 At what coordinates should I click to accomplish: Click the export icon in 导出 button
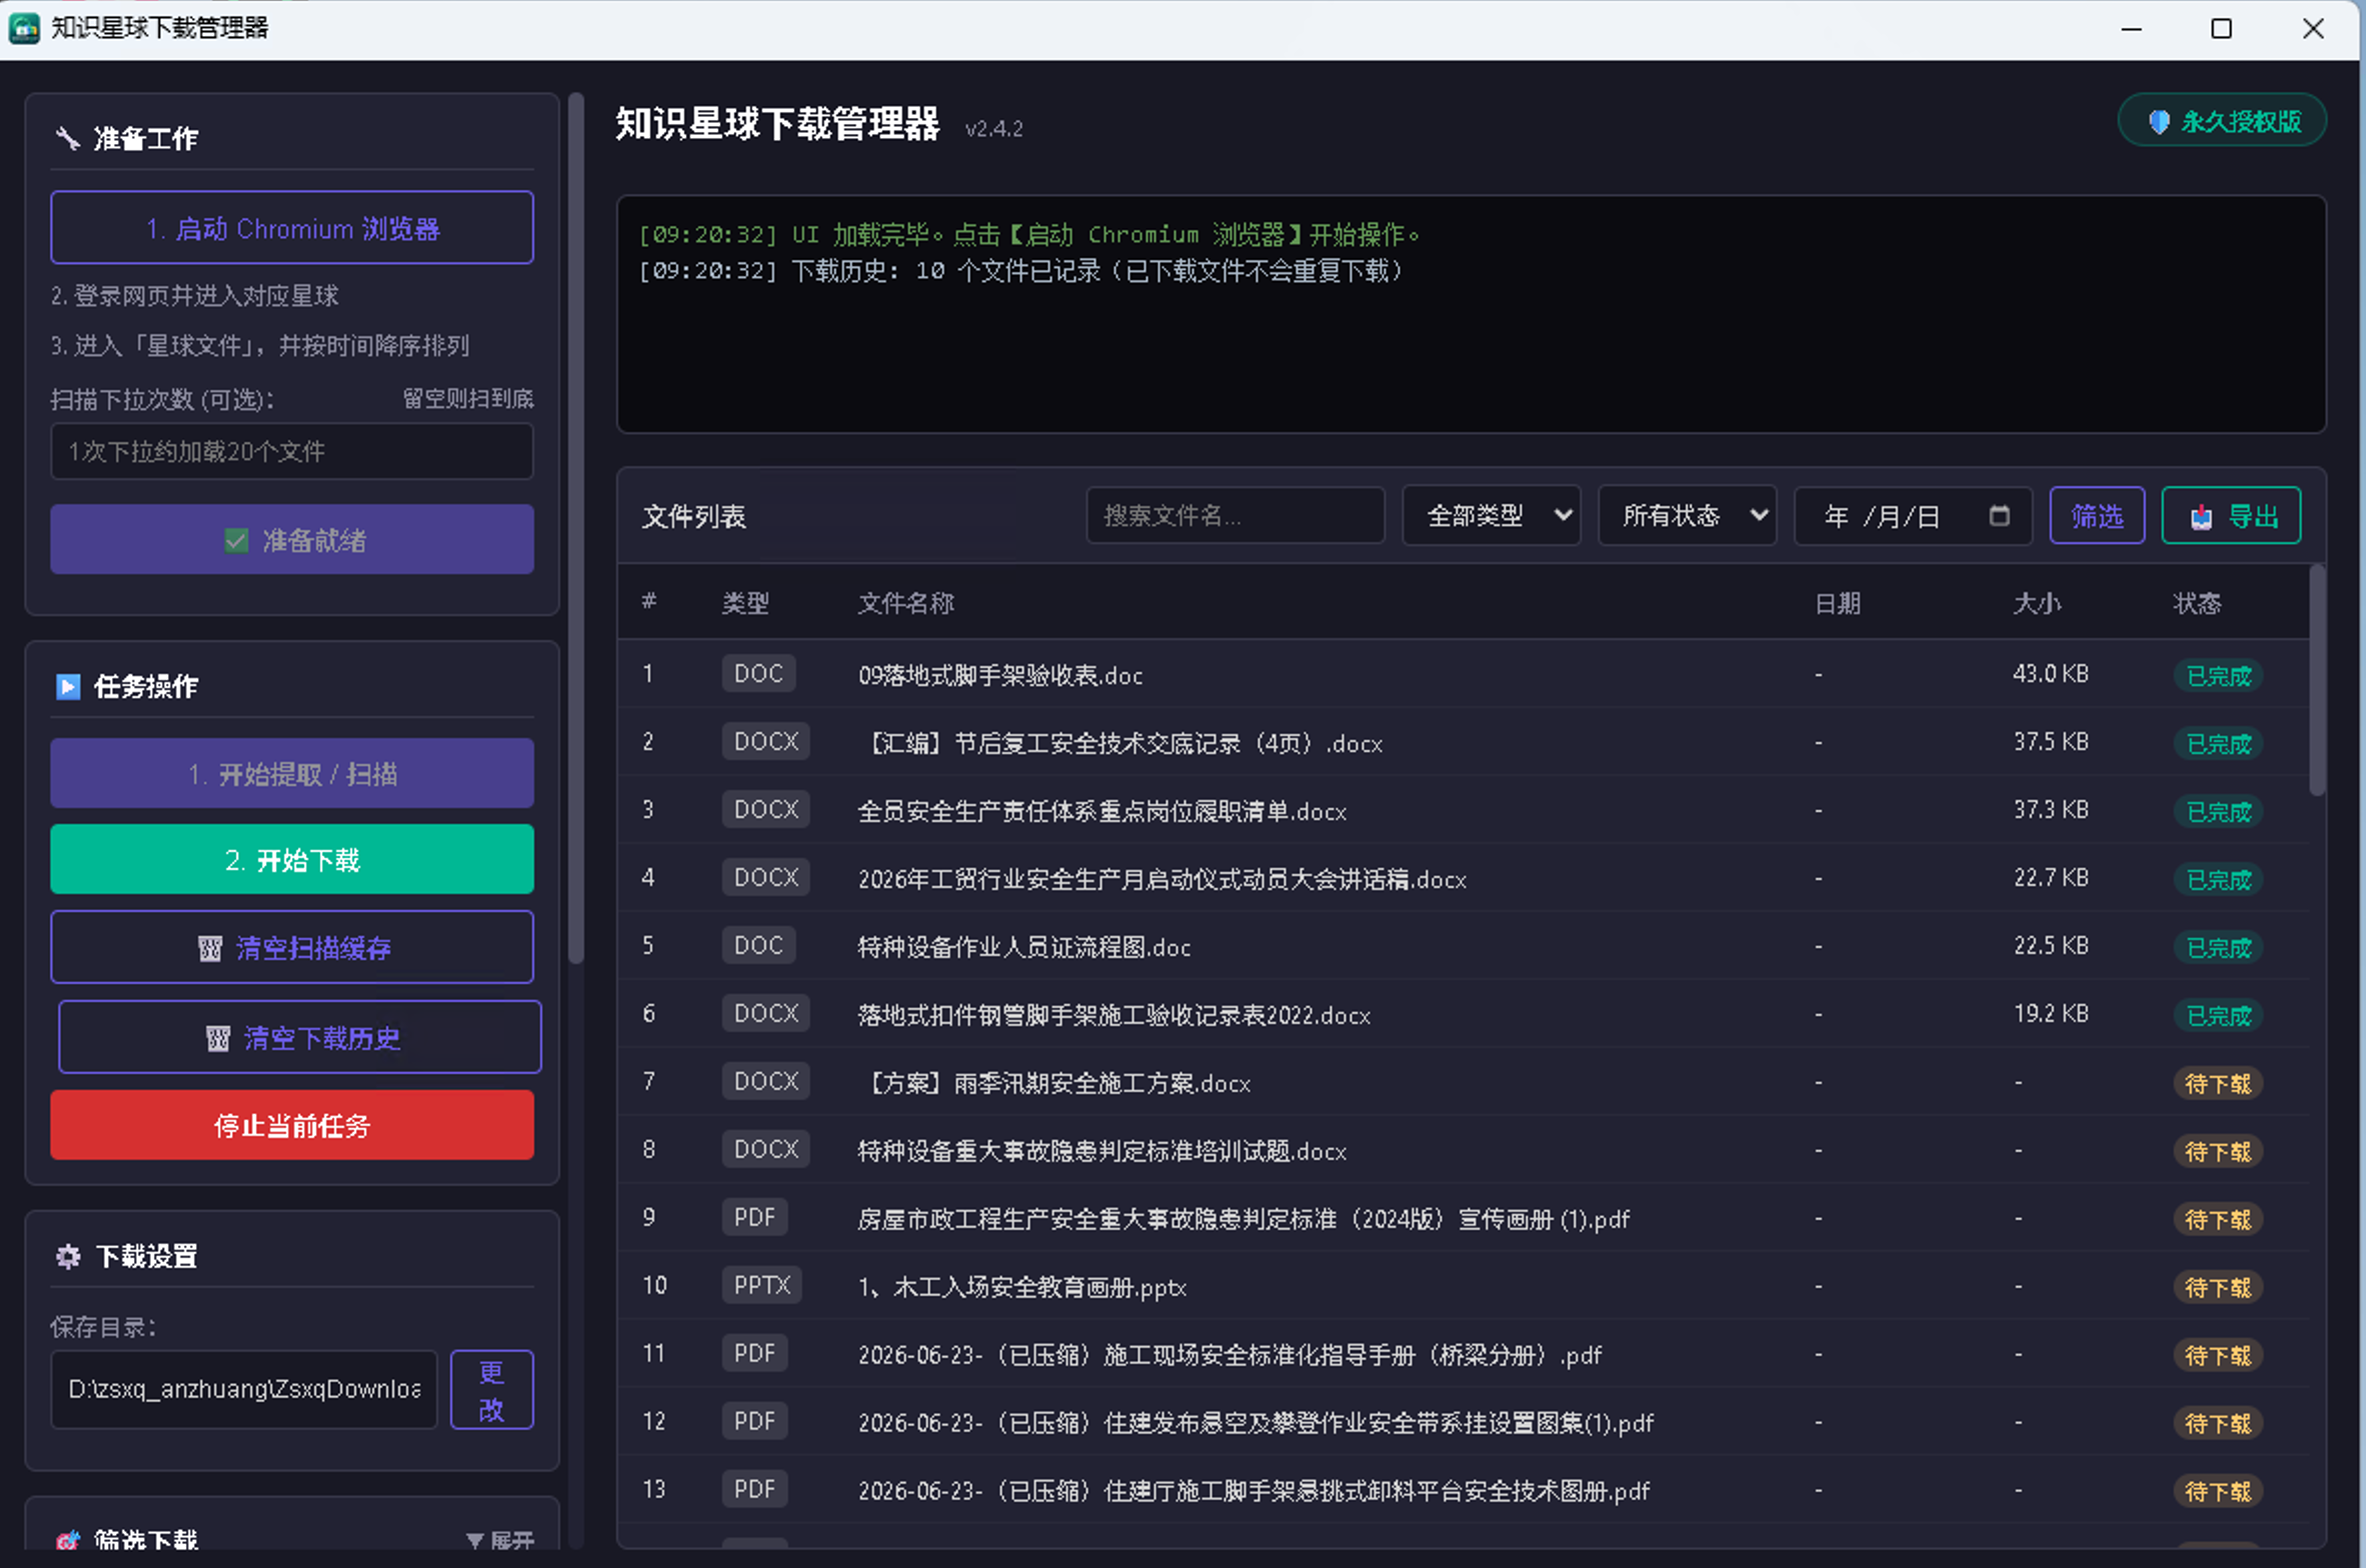[2201, 517]
